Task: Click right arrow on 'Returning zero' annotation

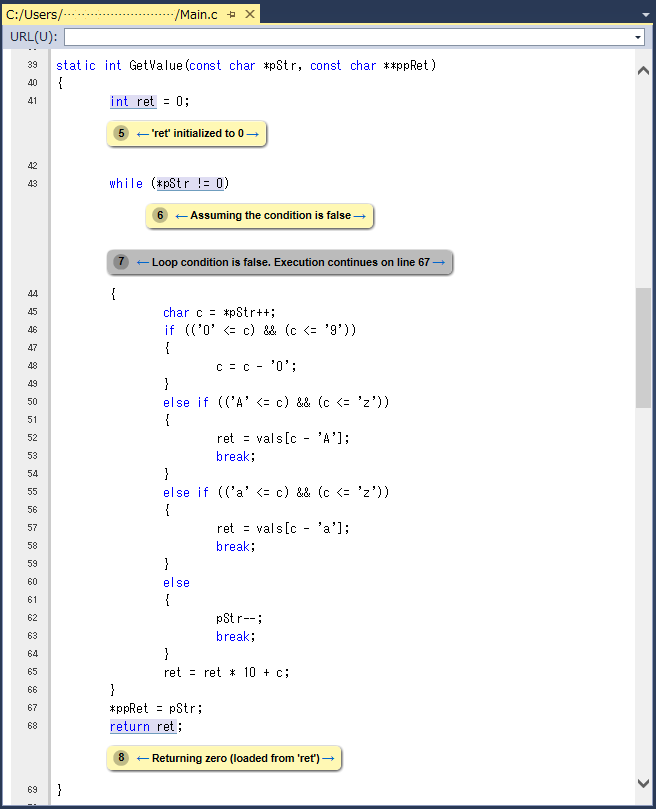Action: [329, 759]
